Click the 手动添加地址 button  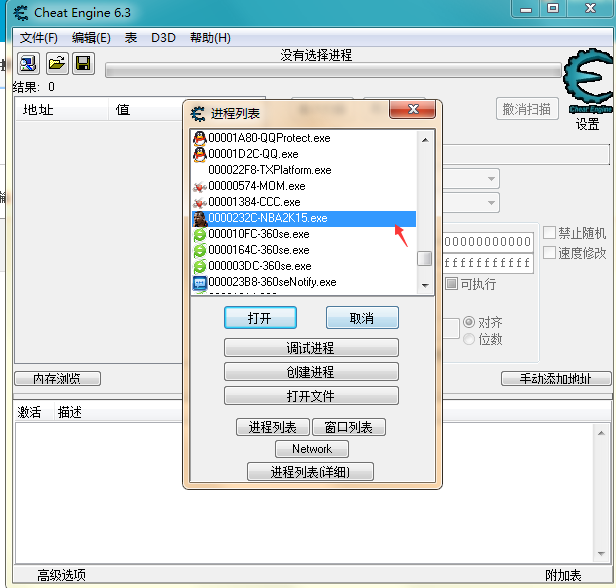(556, 379)
